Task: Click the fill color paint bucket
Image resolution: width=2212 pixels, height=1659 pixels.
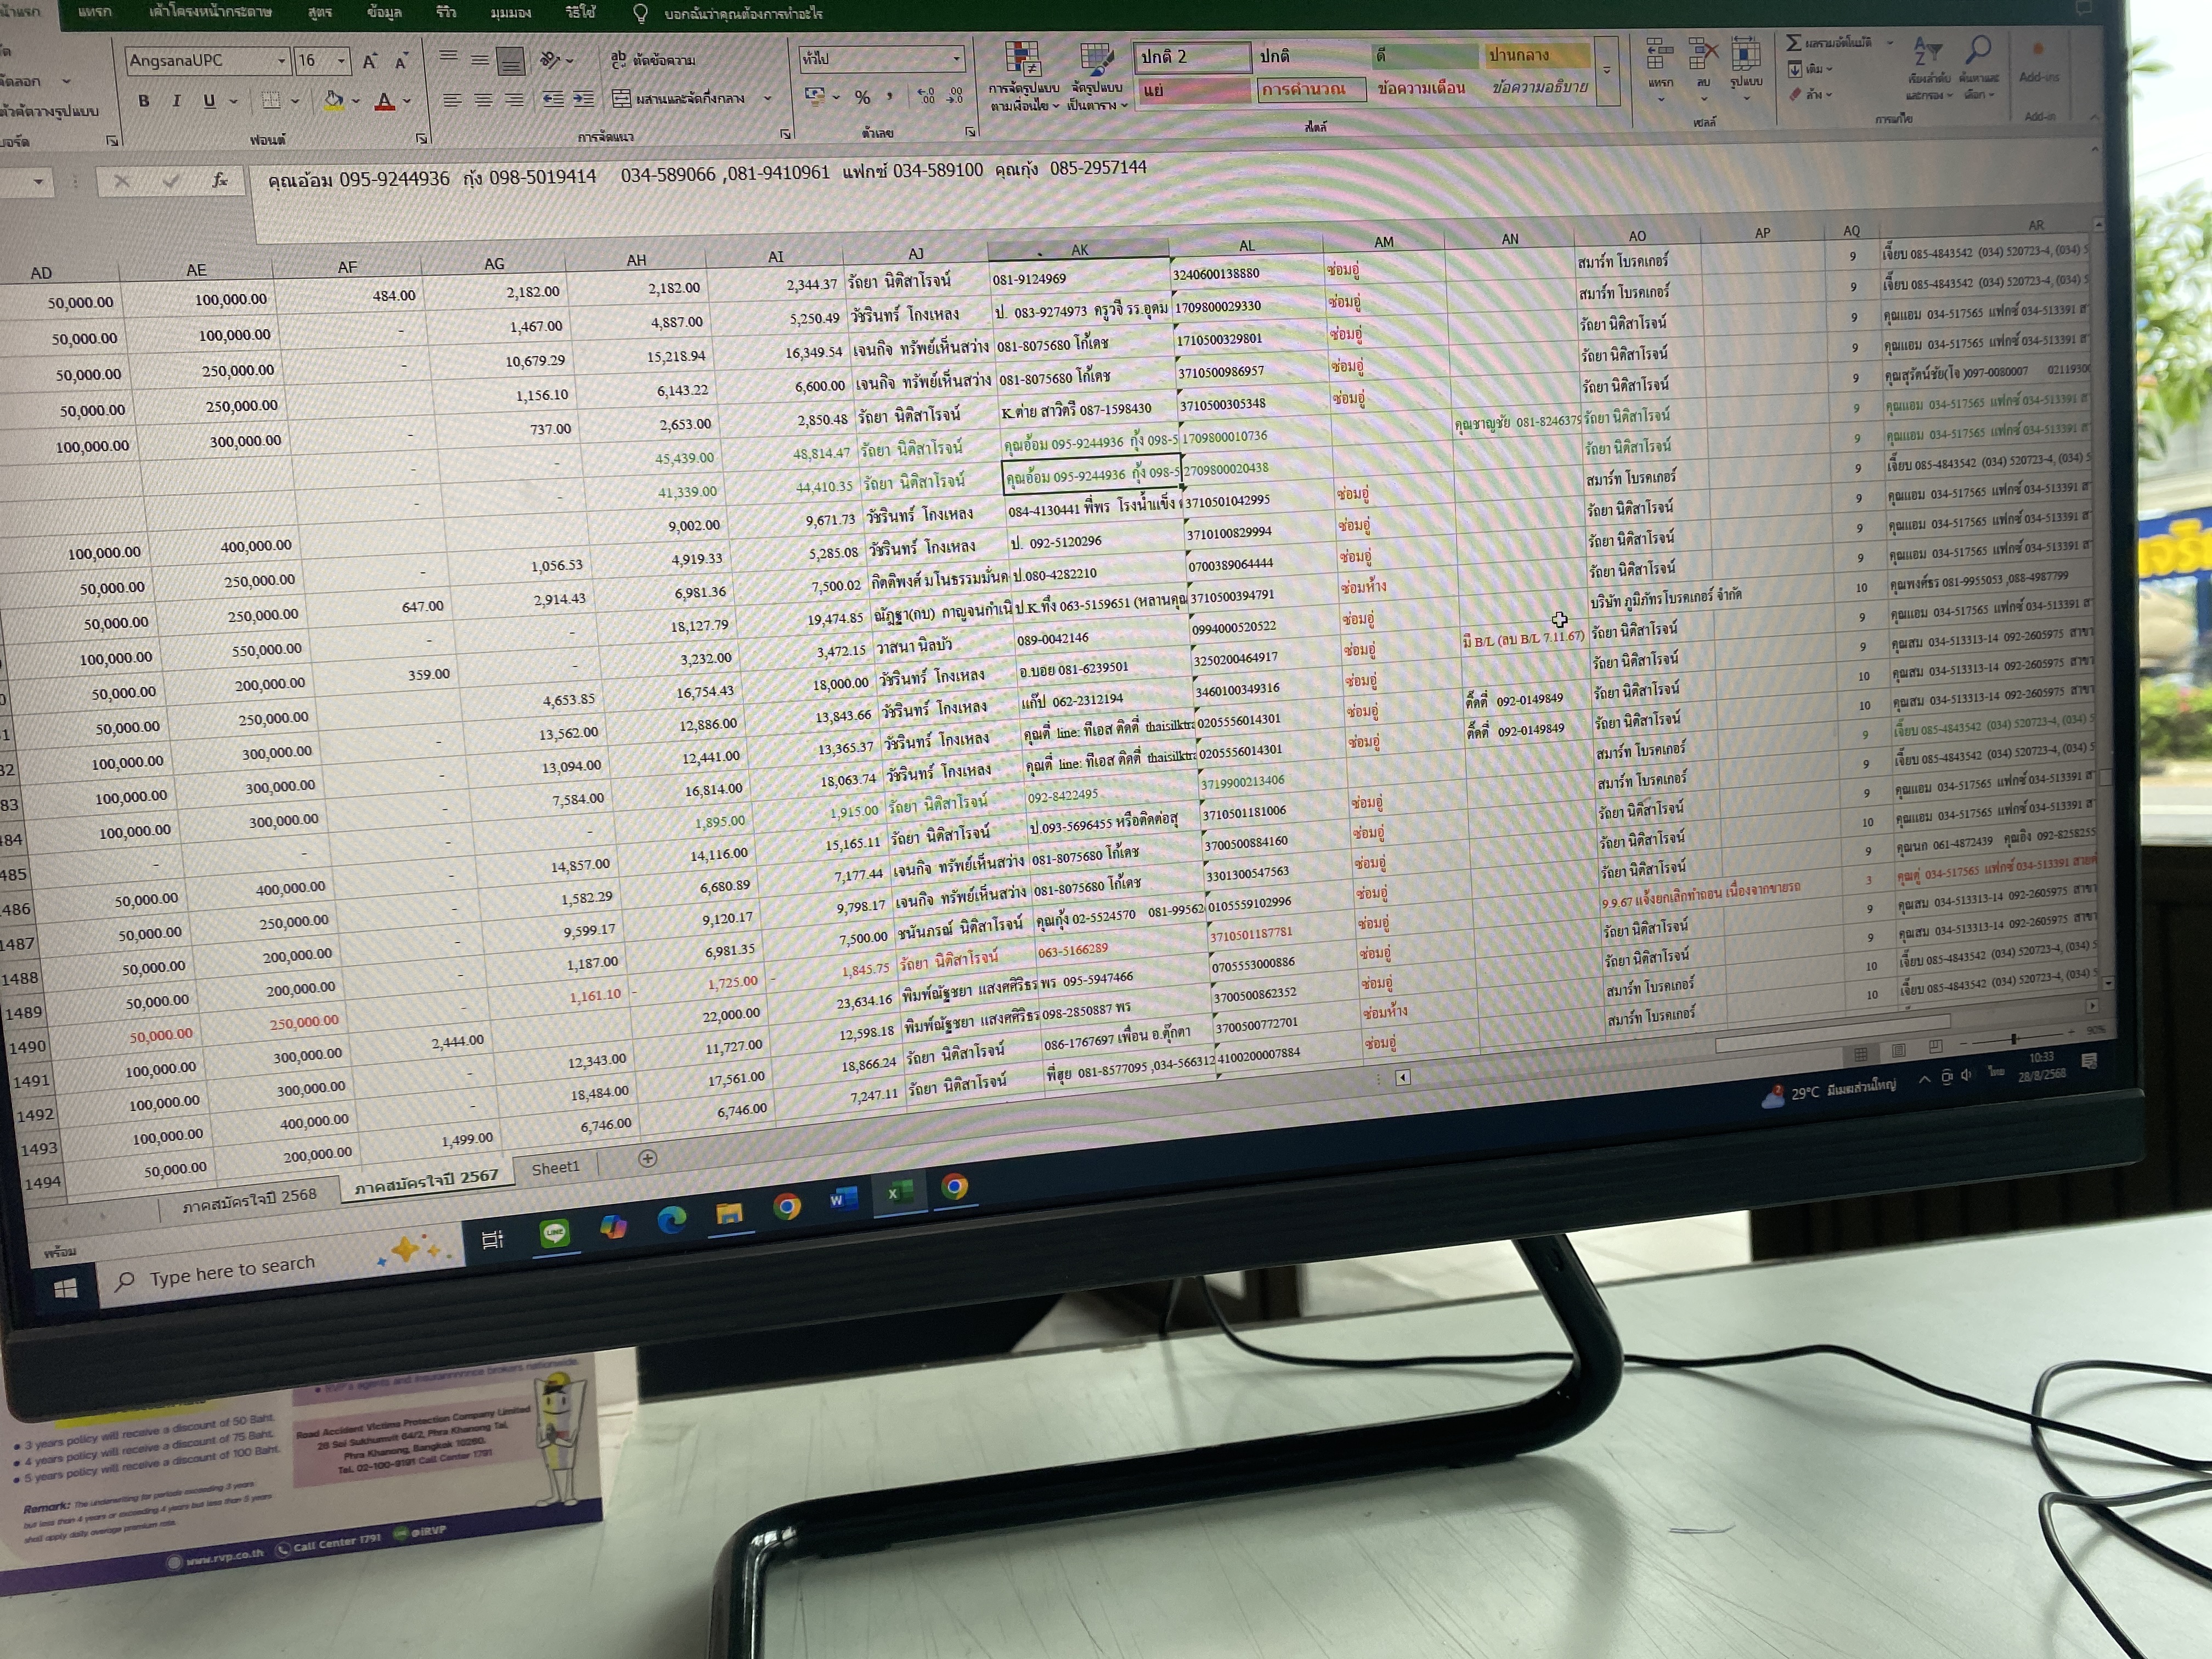Action: (334, 100)
